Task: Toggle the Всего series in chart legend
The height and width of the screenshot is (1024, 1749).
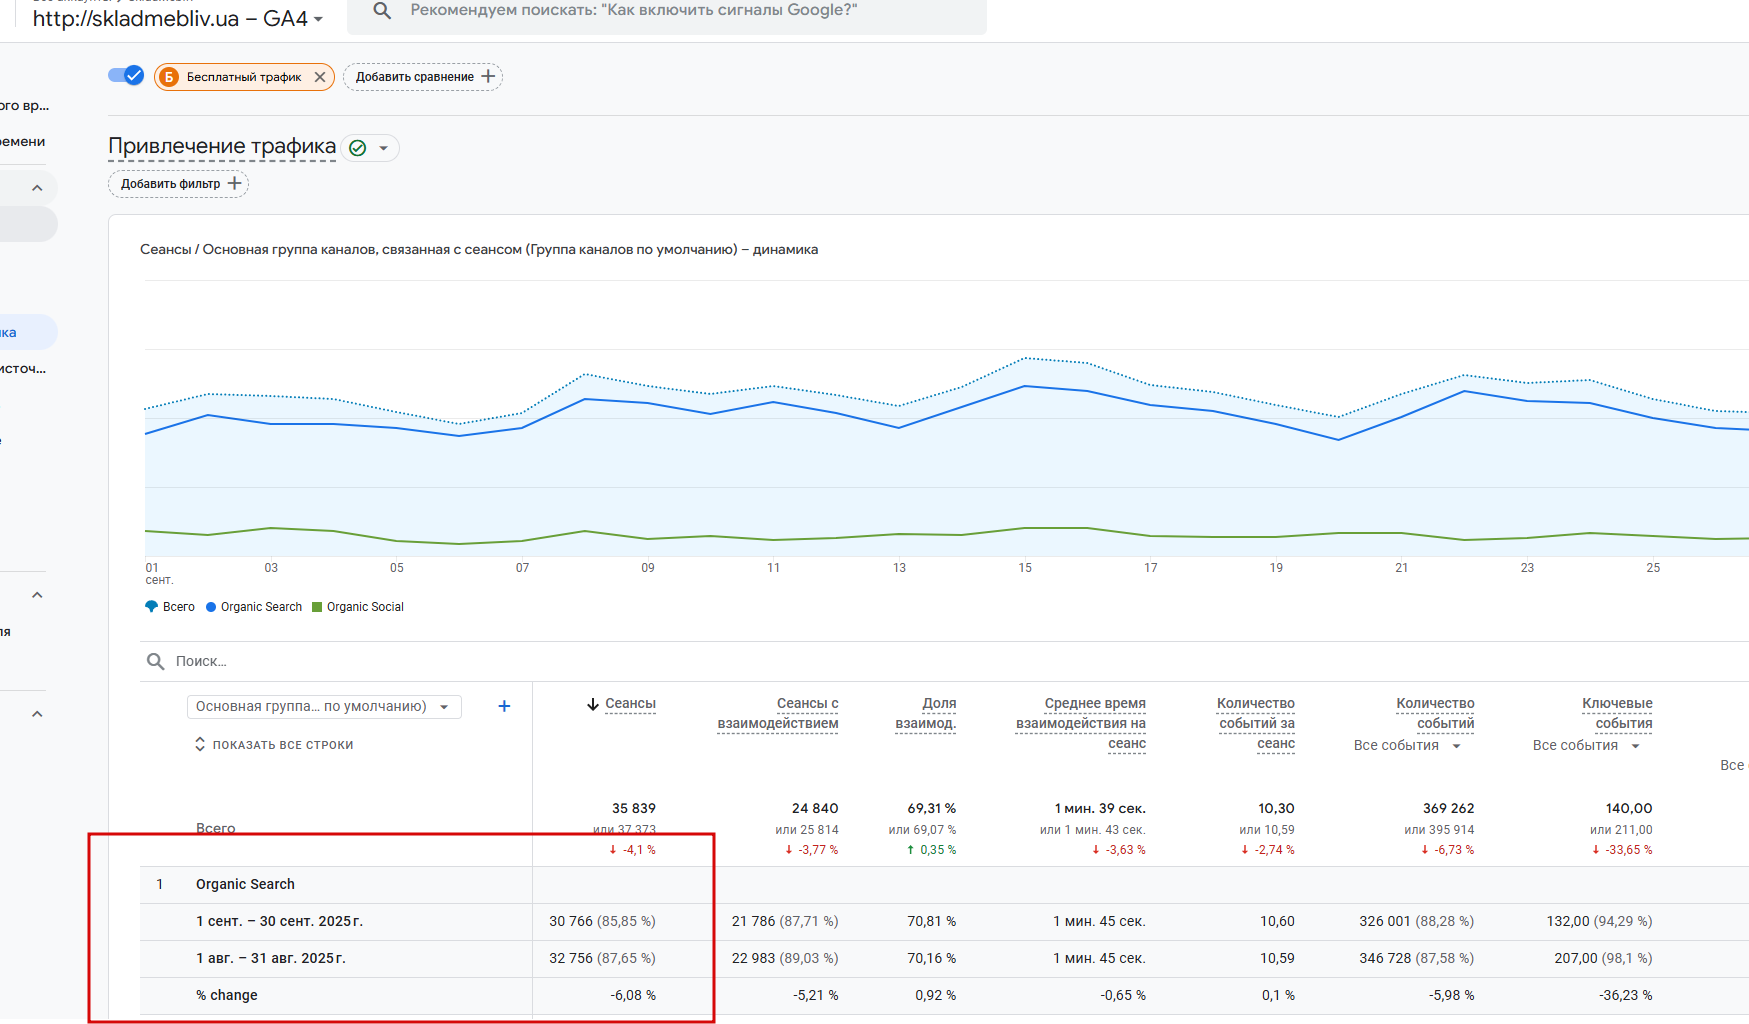Action: pos(170,607)
